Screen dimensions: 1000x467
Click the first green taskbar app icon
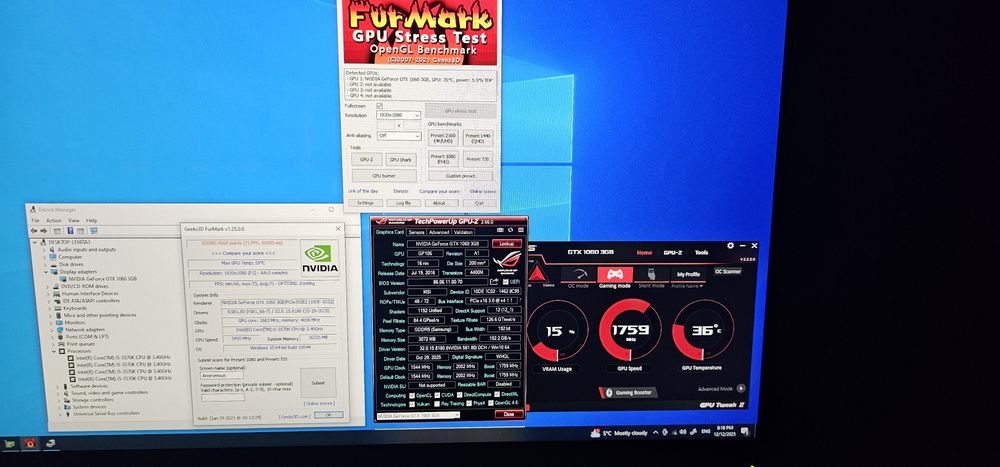[x=10, y=443]
